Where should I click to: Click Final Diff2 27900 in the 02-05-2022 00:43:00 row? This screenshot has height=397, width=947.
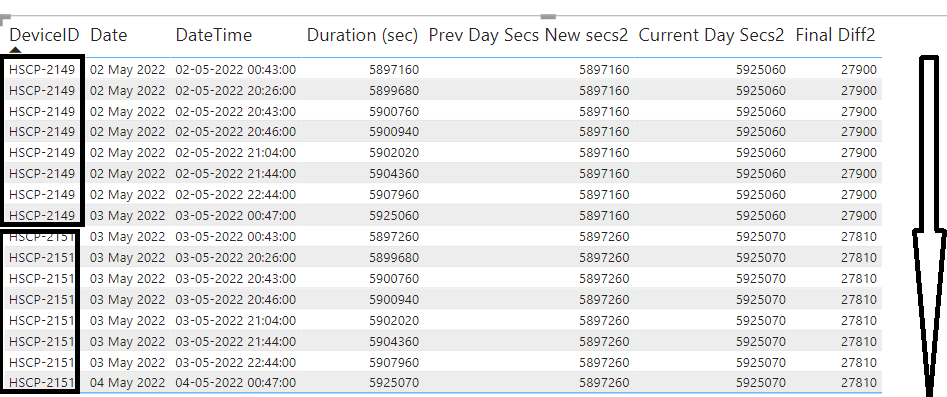coord(858,70)
